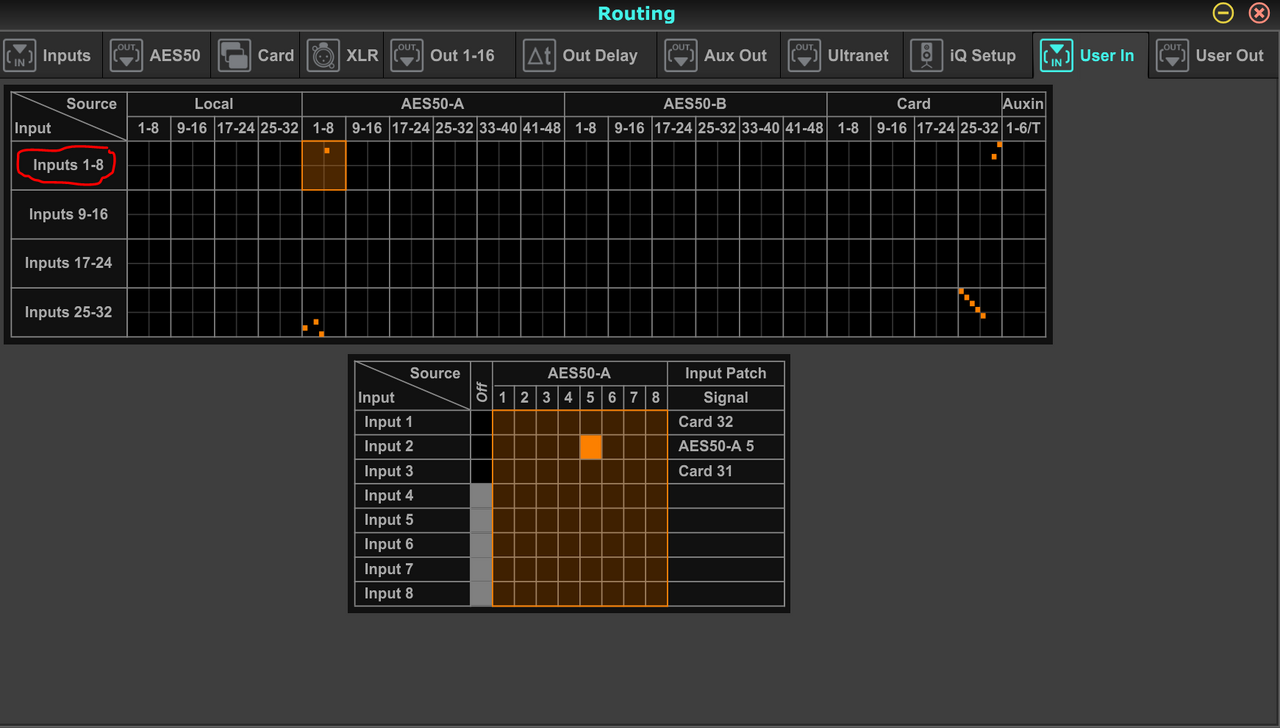The width and height of the screenshot is (1280, 728).
Task: Patch Input 1 to AES50-A channel 1
Action: point(503,422)
